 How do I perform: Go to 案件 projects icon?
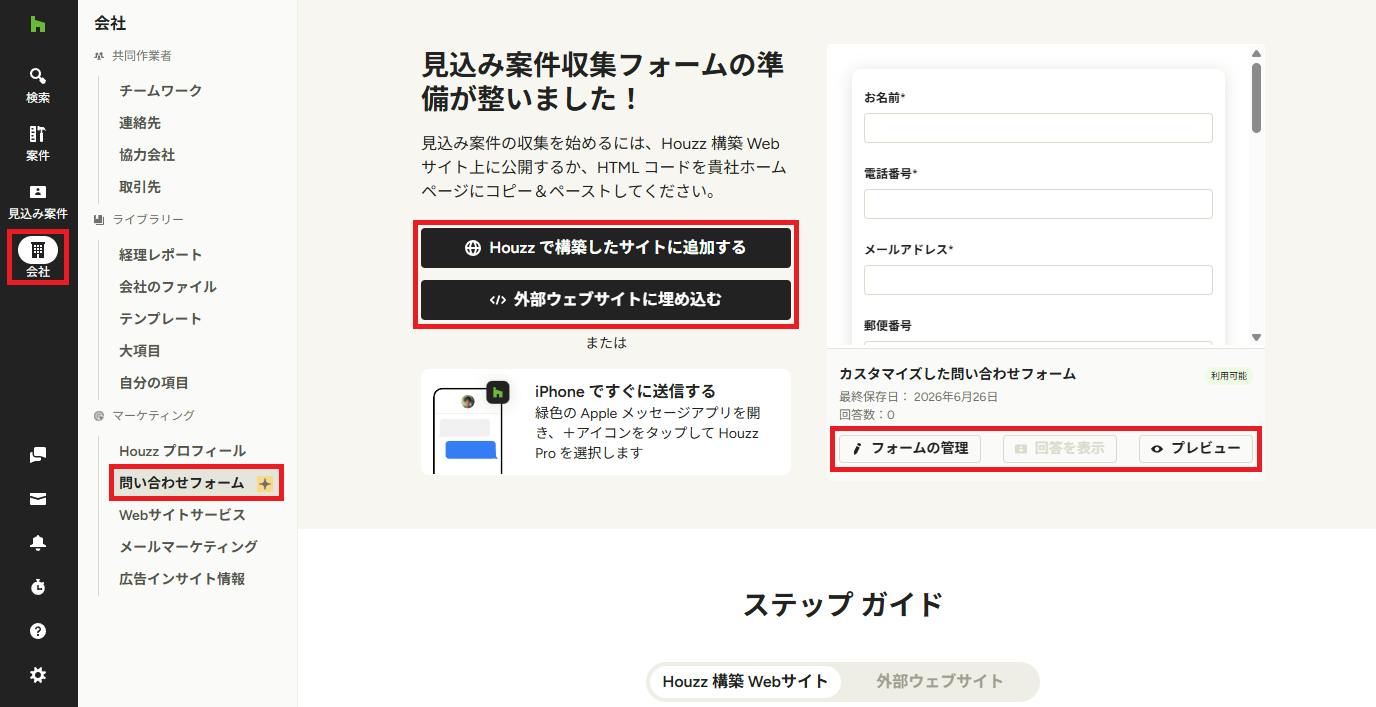pyautogui.click(x=38, y=143)
